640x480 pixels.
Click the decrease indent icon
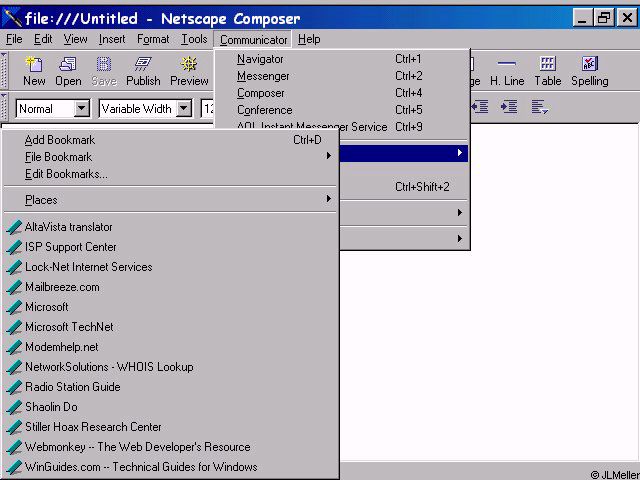480,107
